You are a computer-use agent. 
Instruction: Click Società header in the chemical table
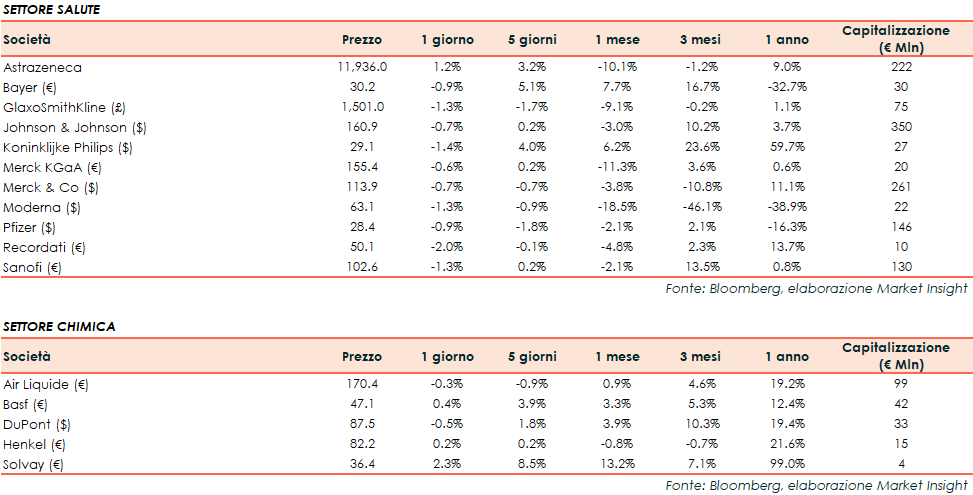(x=27, y=357)
